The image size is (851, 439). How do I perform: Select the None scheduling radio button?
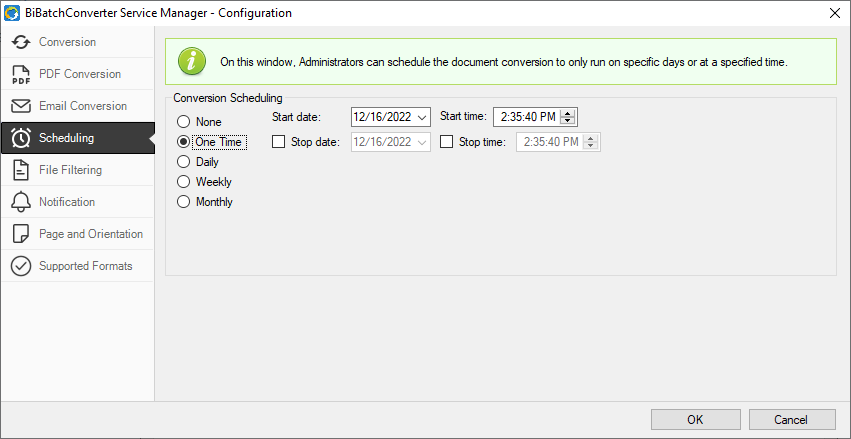click(x=184, y=122)
